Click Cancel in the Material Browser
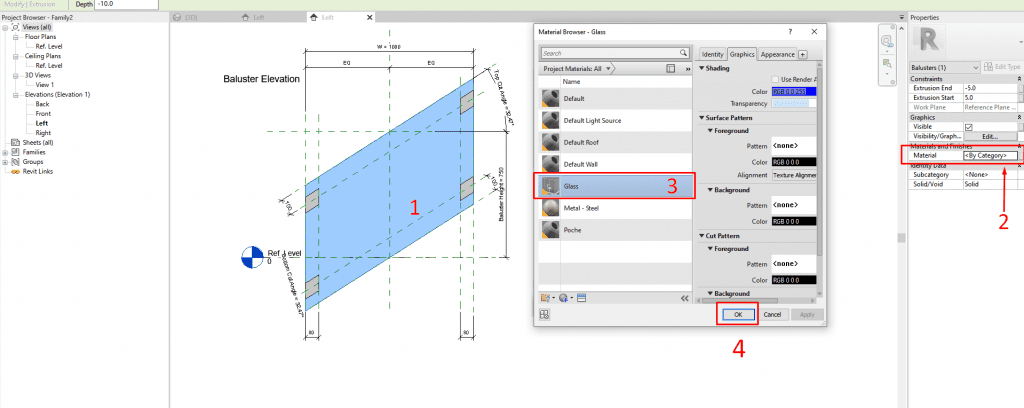This screenshot has height=408, width=1024. [771, 314]
